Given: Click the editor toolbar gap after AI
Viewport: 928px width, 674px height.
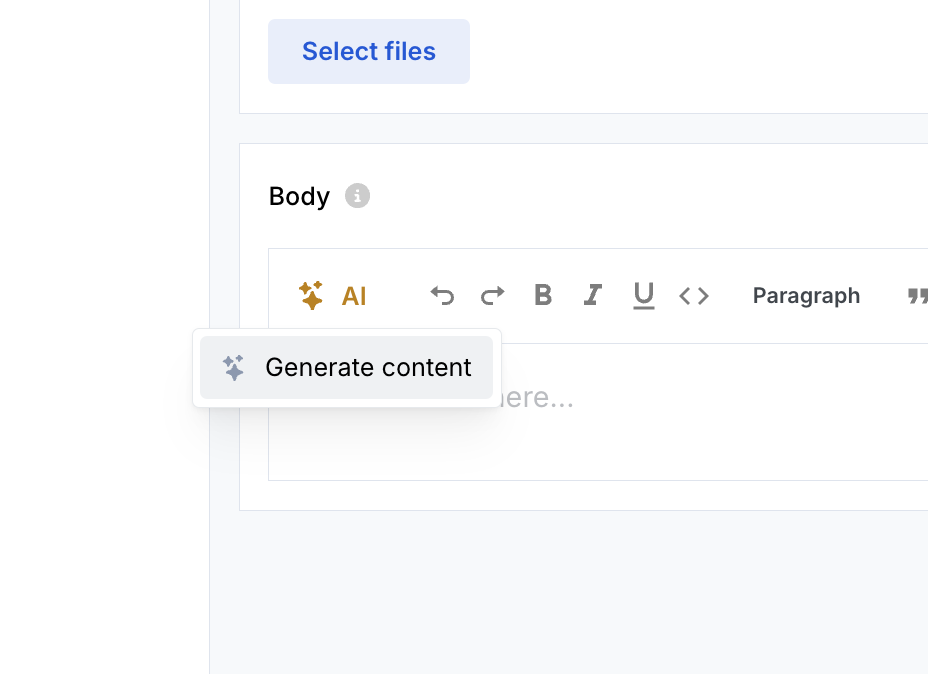Looking at the screenshot, I should [398, 295].
